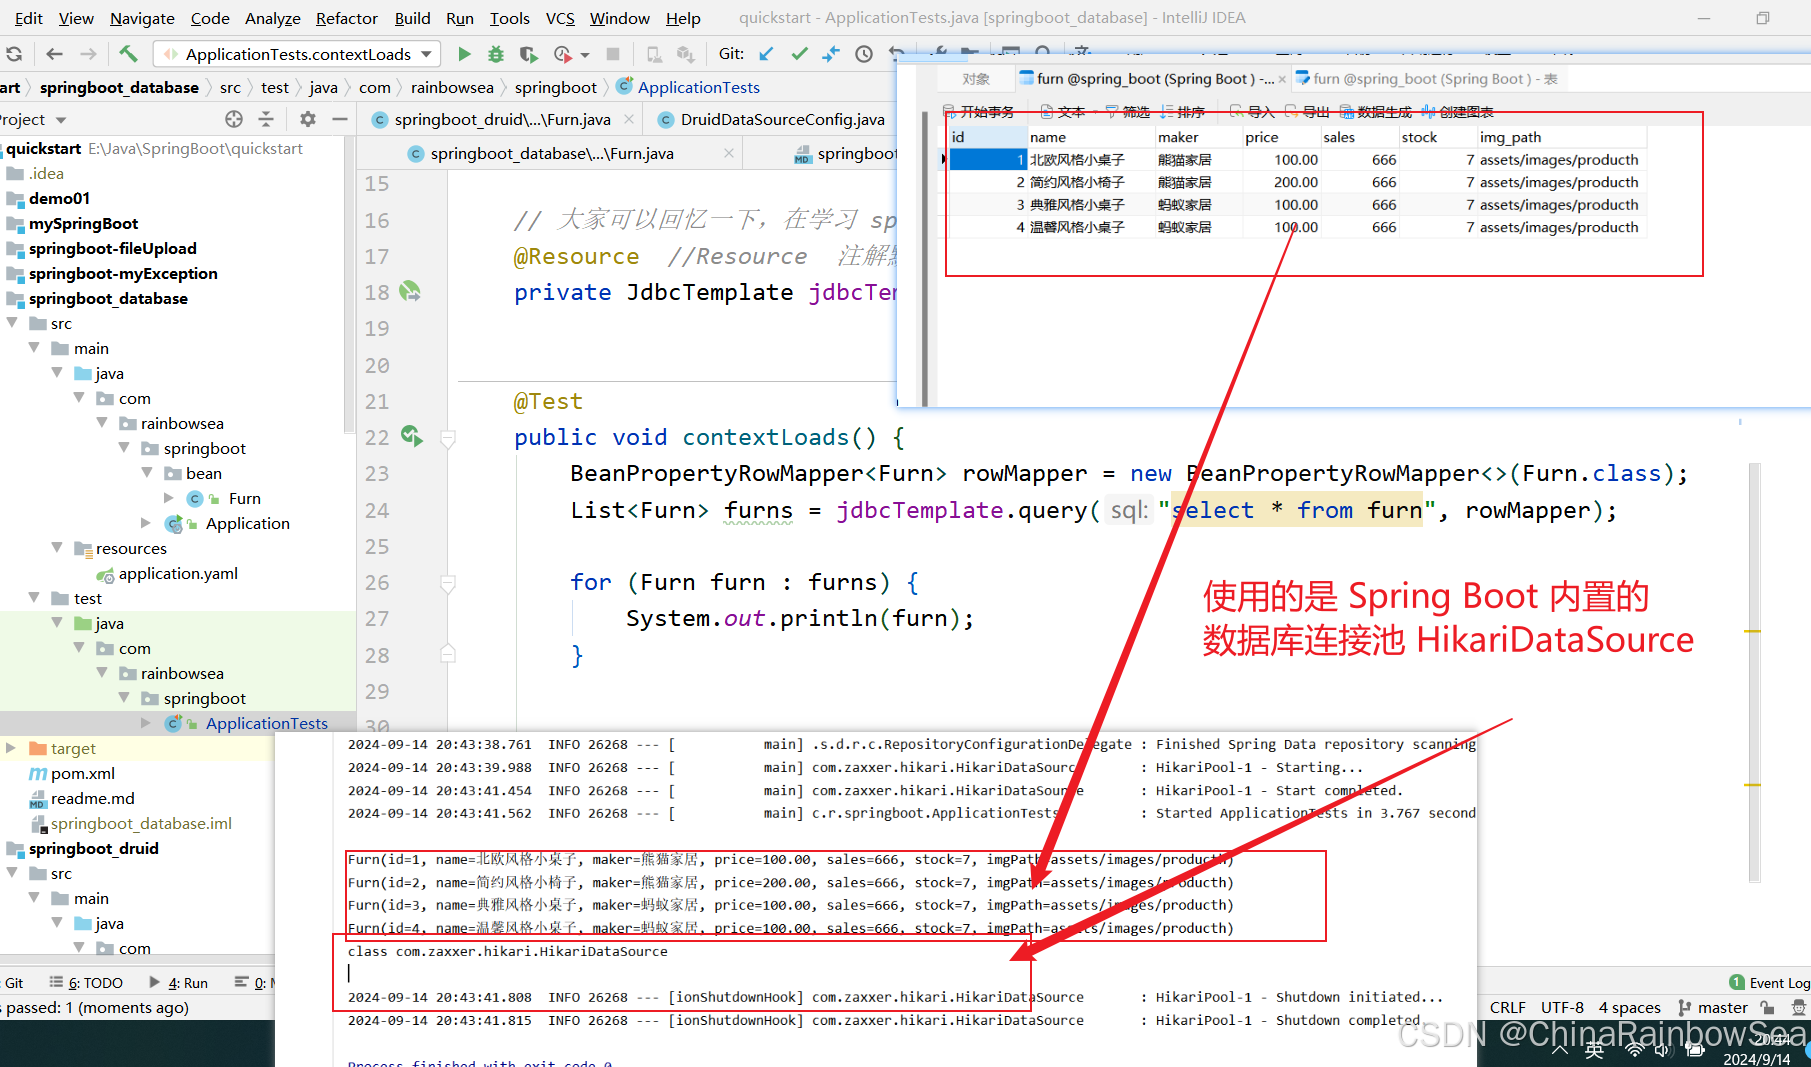Change the UTF-8 file encoding
This screenshot has height=1067, width=1811.
point(1562,1007)
